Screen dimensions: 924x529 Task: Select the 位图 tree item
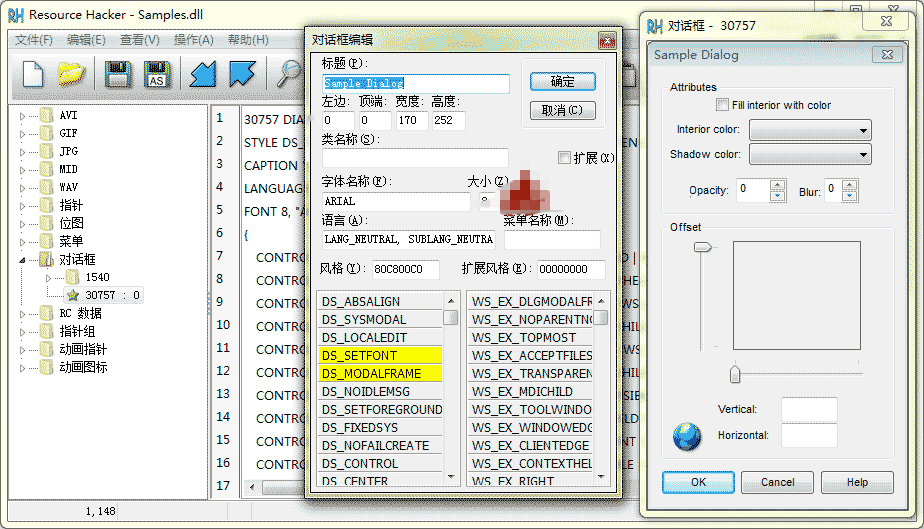[71, 223]
